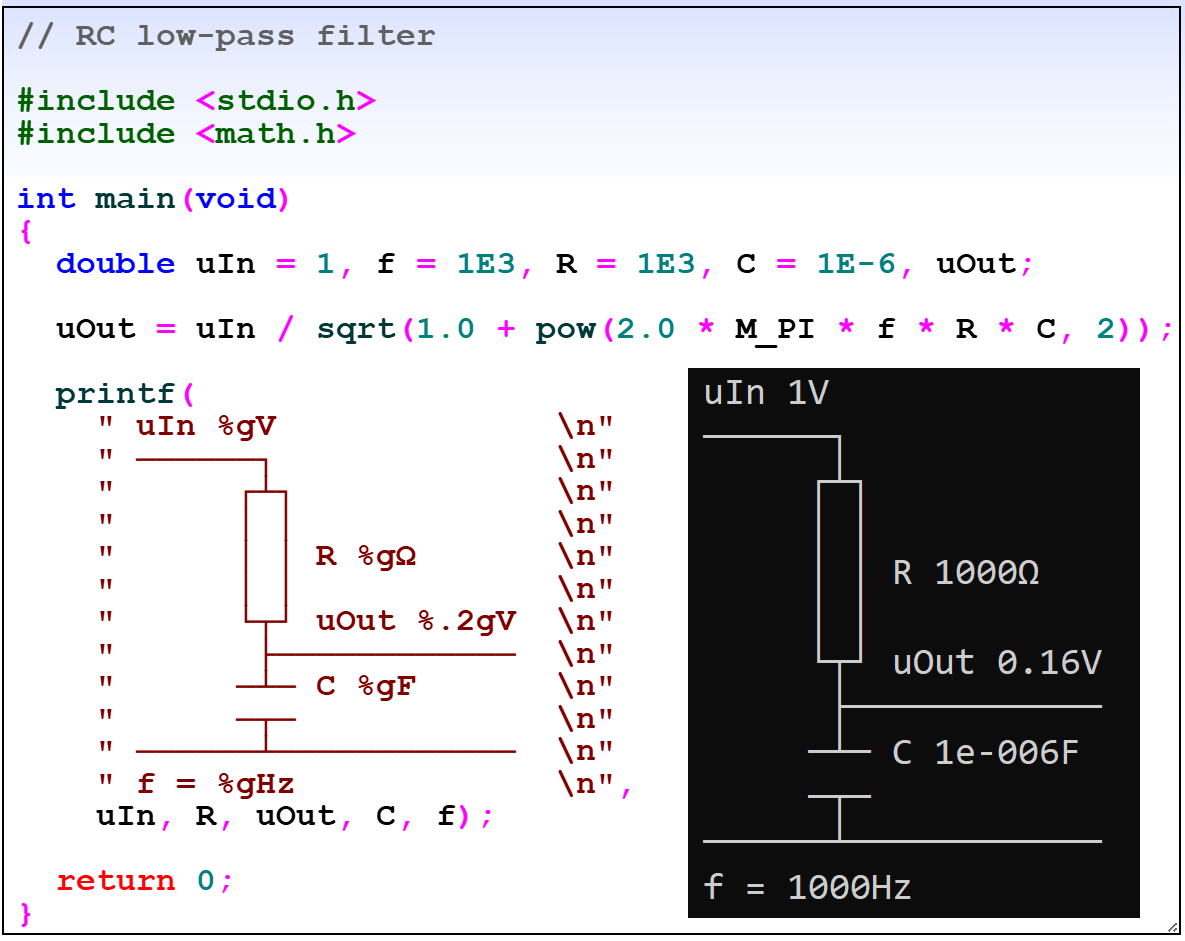Click 'M_PI' in the uOut formula

click(775, 330)
